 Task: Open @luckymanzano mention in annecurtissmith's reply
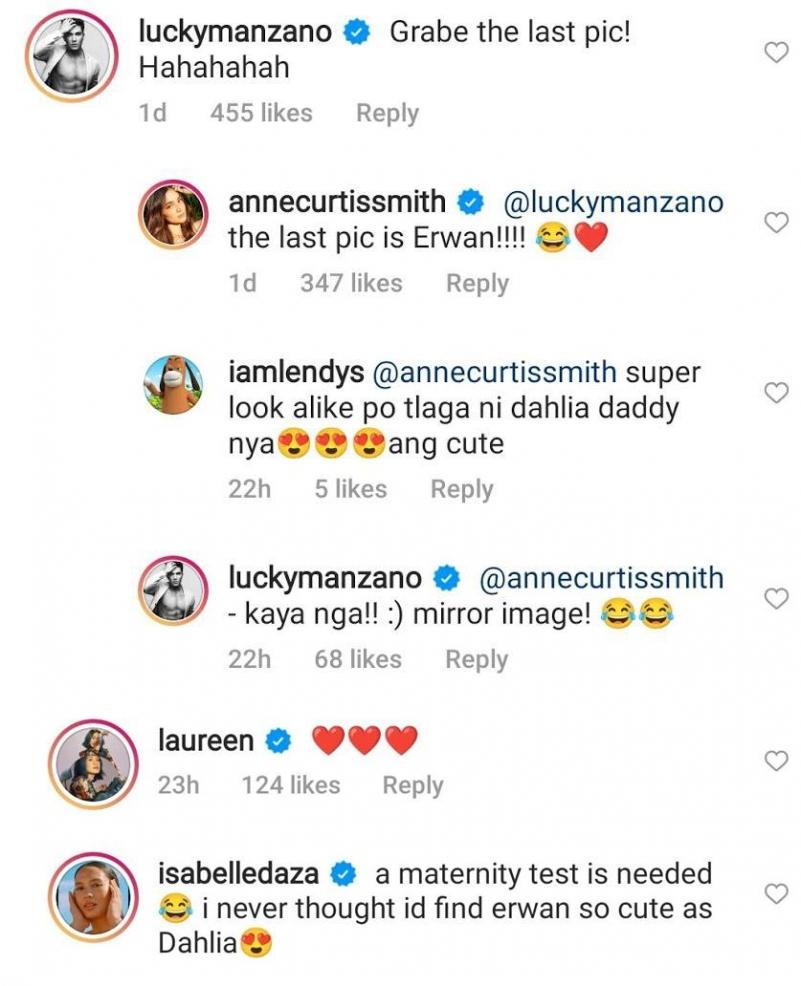612,202
